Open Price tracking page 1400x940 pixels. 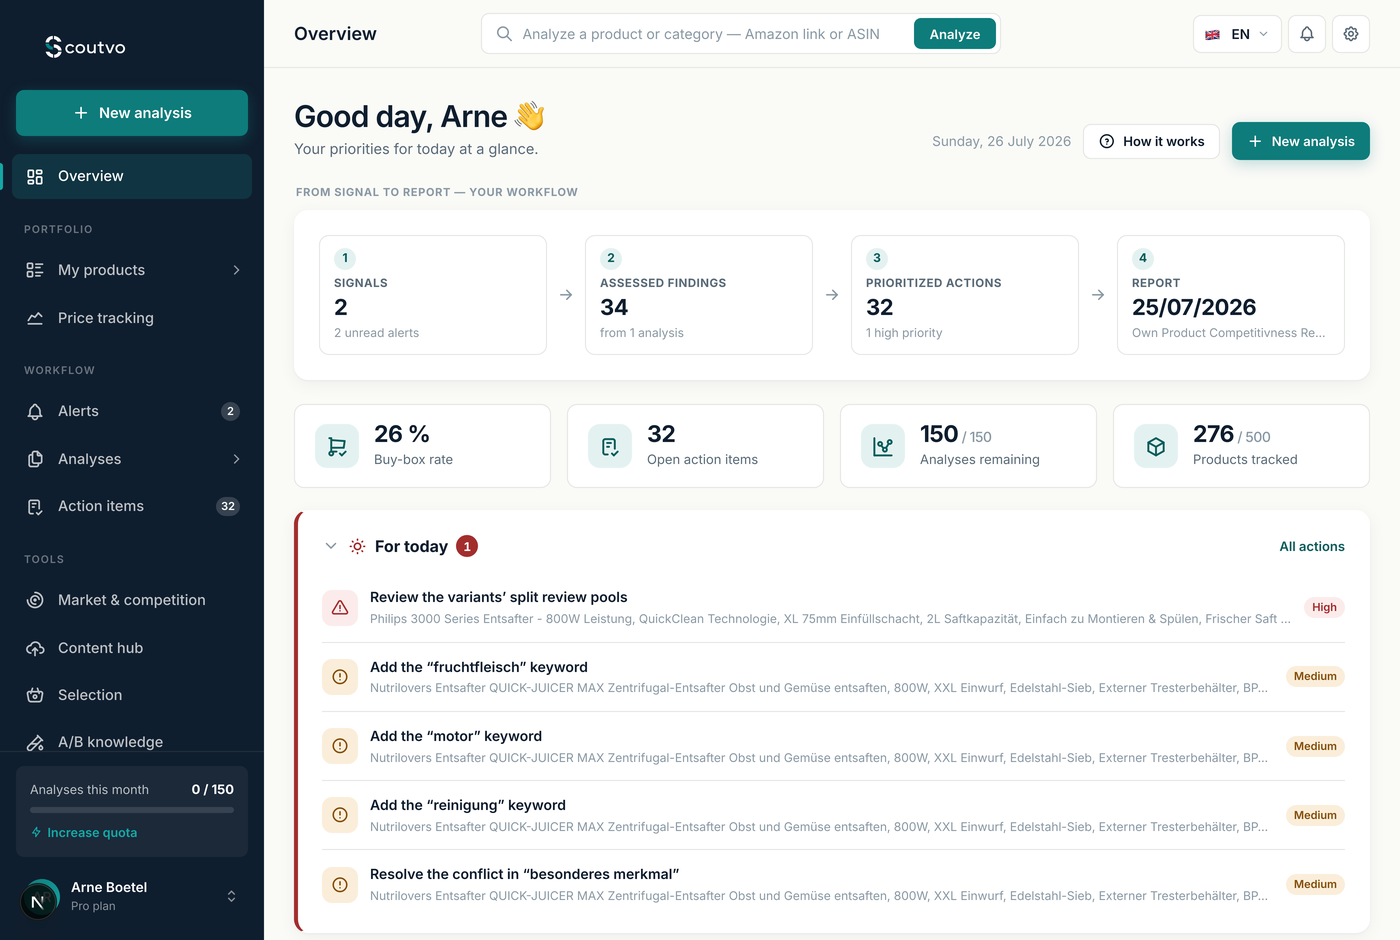tap(132, 318)
